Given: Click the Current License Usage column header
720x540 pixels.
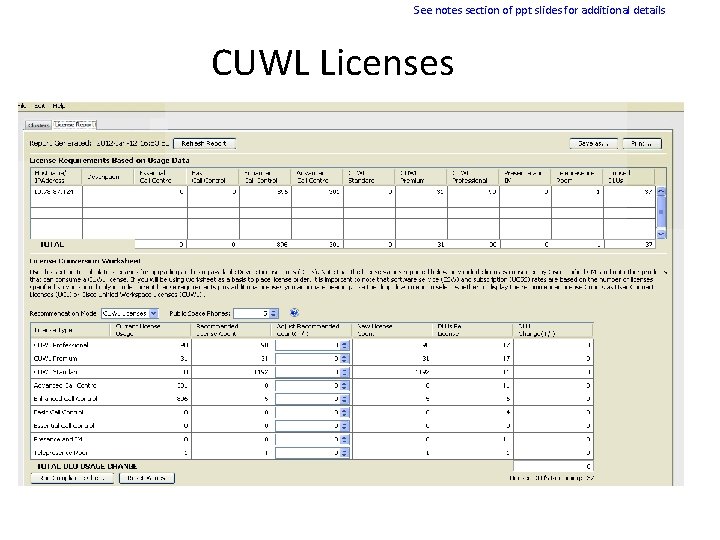Looking at the screenshot, I should click(150, 330).
